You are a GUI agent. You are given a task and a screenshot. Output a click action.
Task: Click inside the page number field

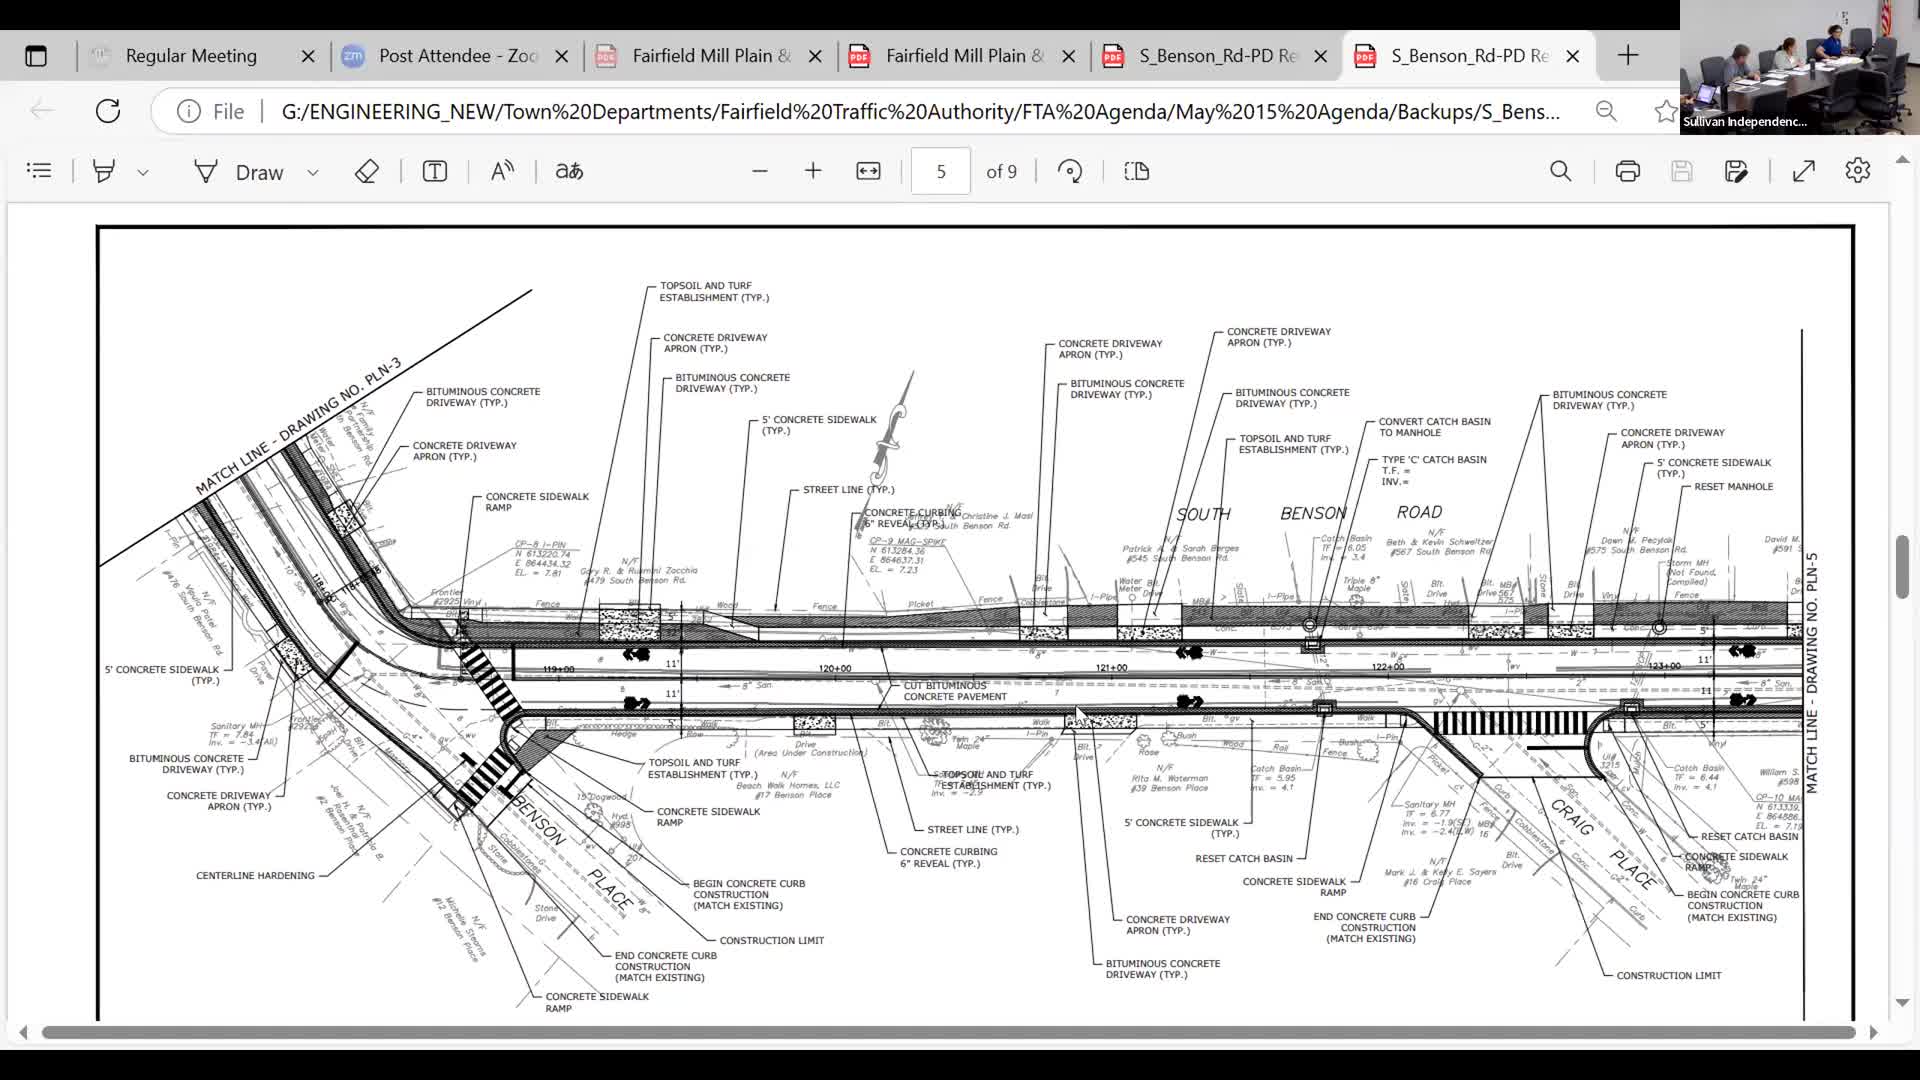pos(940,170)
